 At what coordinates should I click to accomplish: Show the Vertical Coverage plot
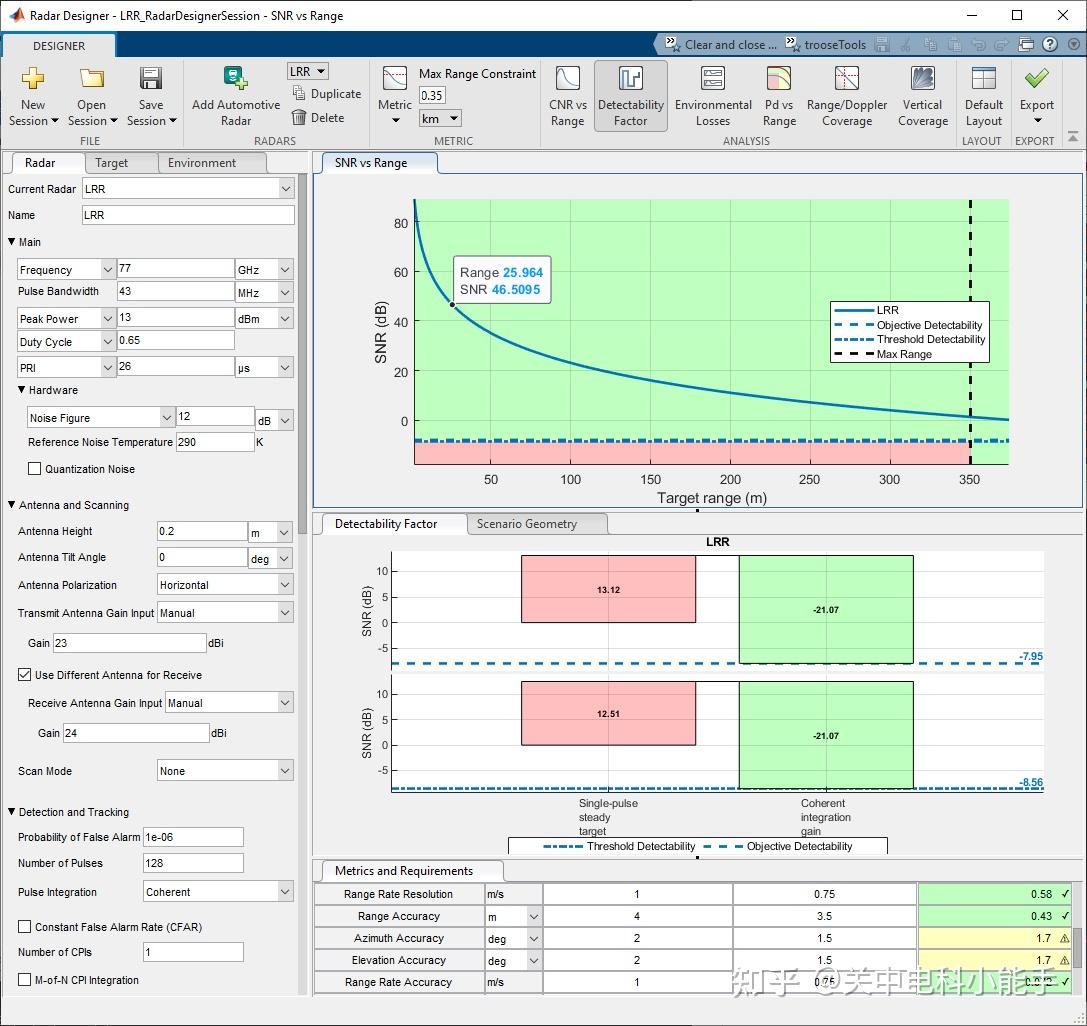(x=922, y=97)
